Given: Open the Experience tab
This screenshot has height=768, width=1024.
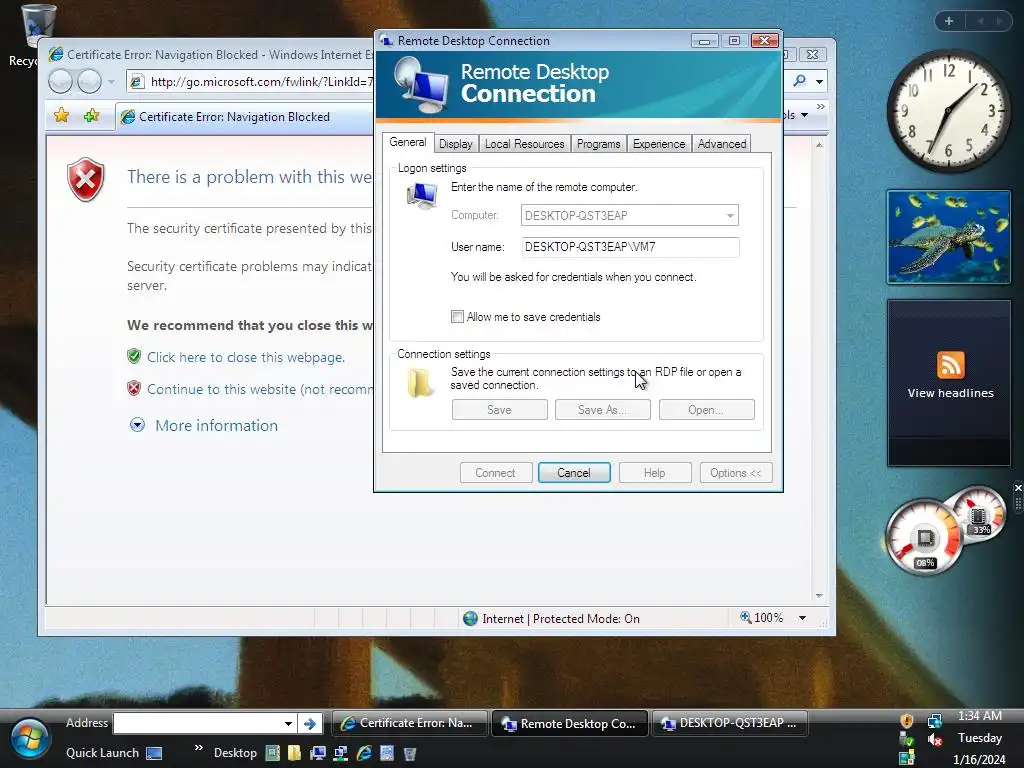Looking at the screenshot, I should coord(658,144).
